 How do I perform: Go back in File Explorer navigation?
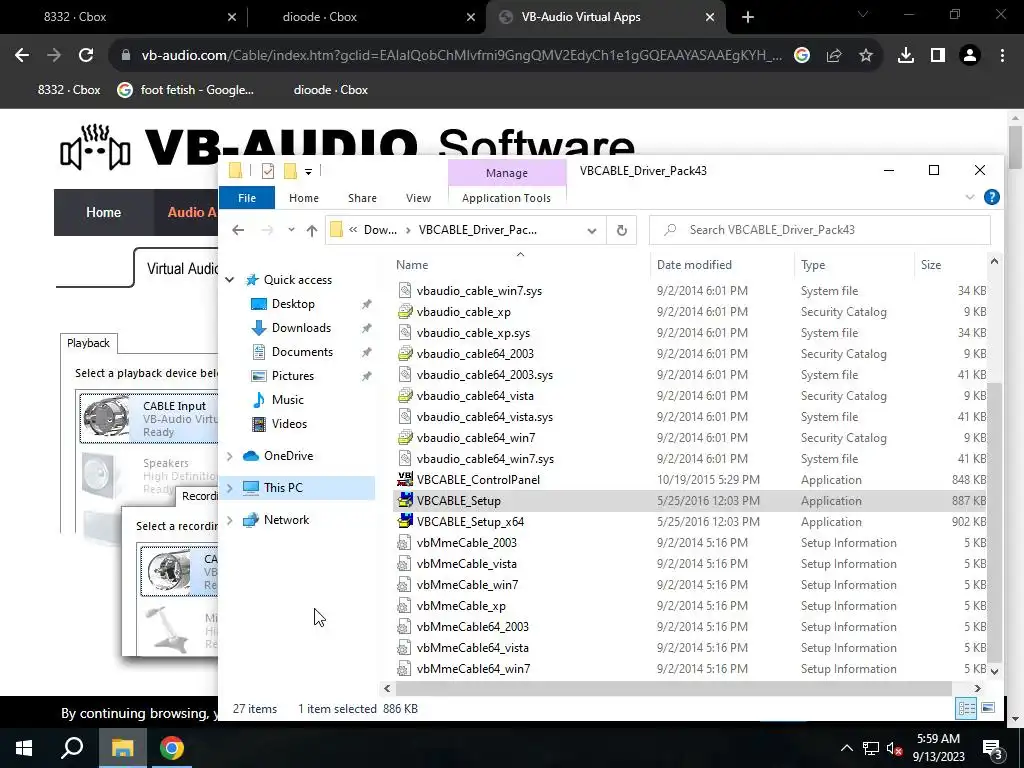click(238, 230)
